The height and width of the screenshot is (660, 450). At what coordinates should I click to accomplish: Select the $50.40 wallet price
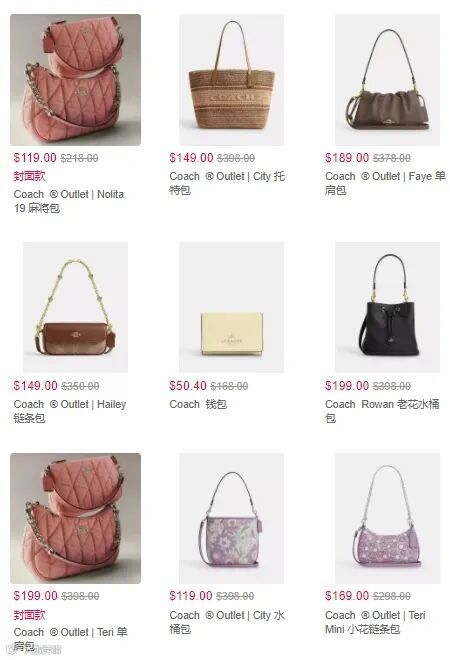point(188,386)
